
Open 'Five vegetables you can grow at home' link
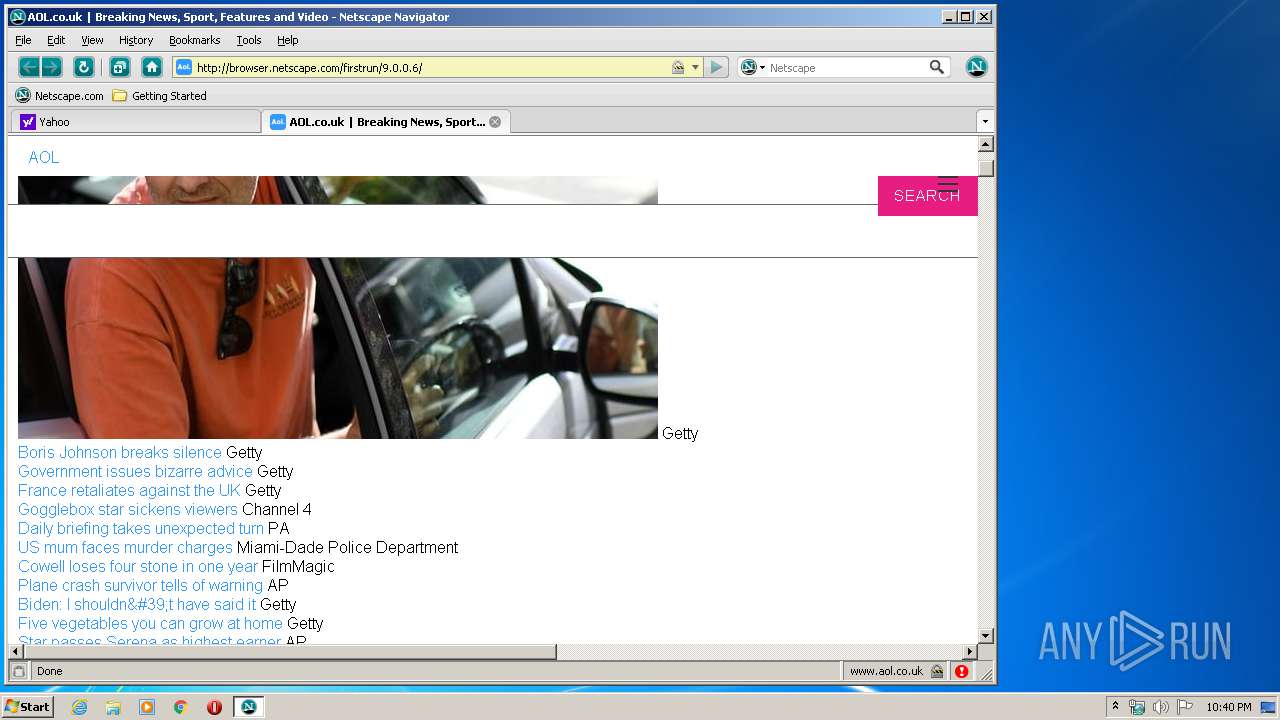pos(150,623)
